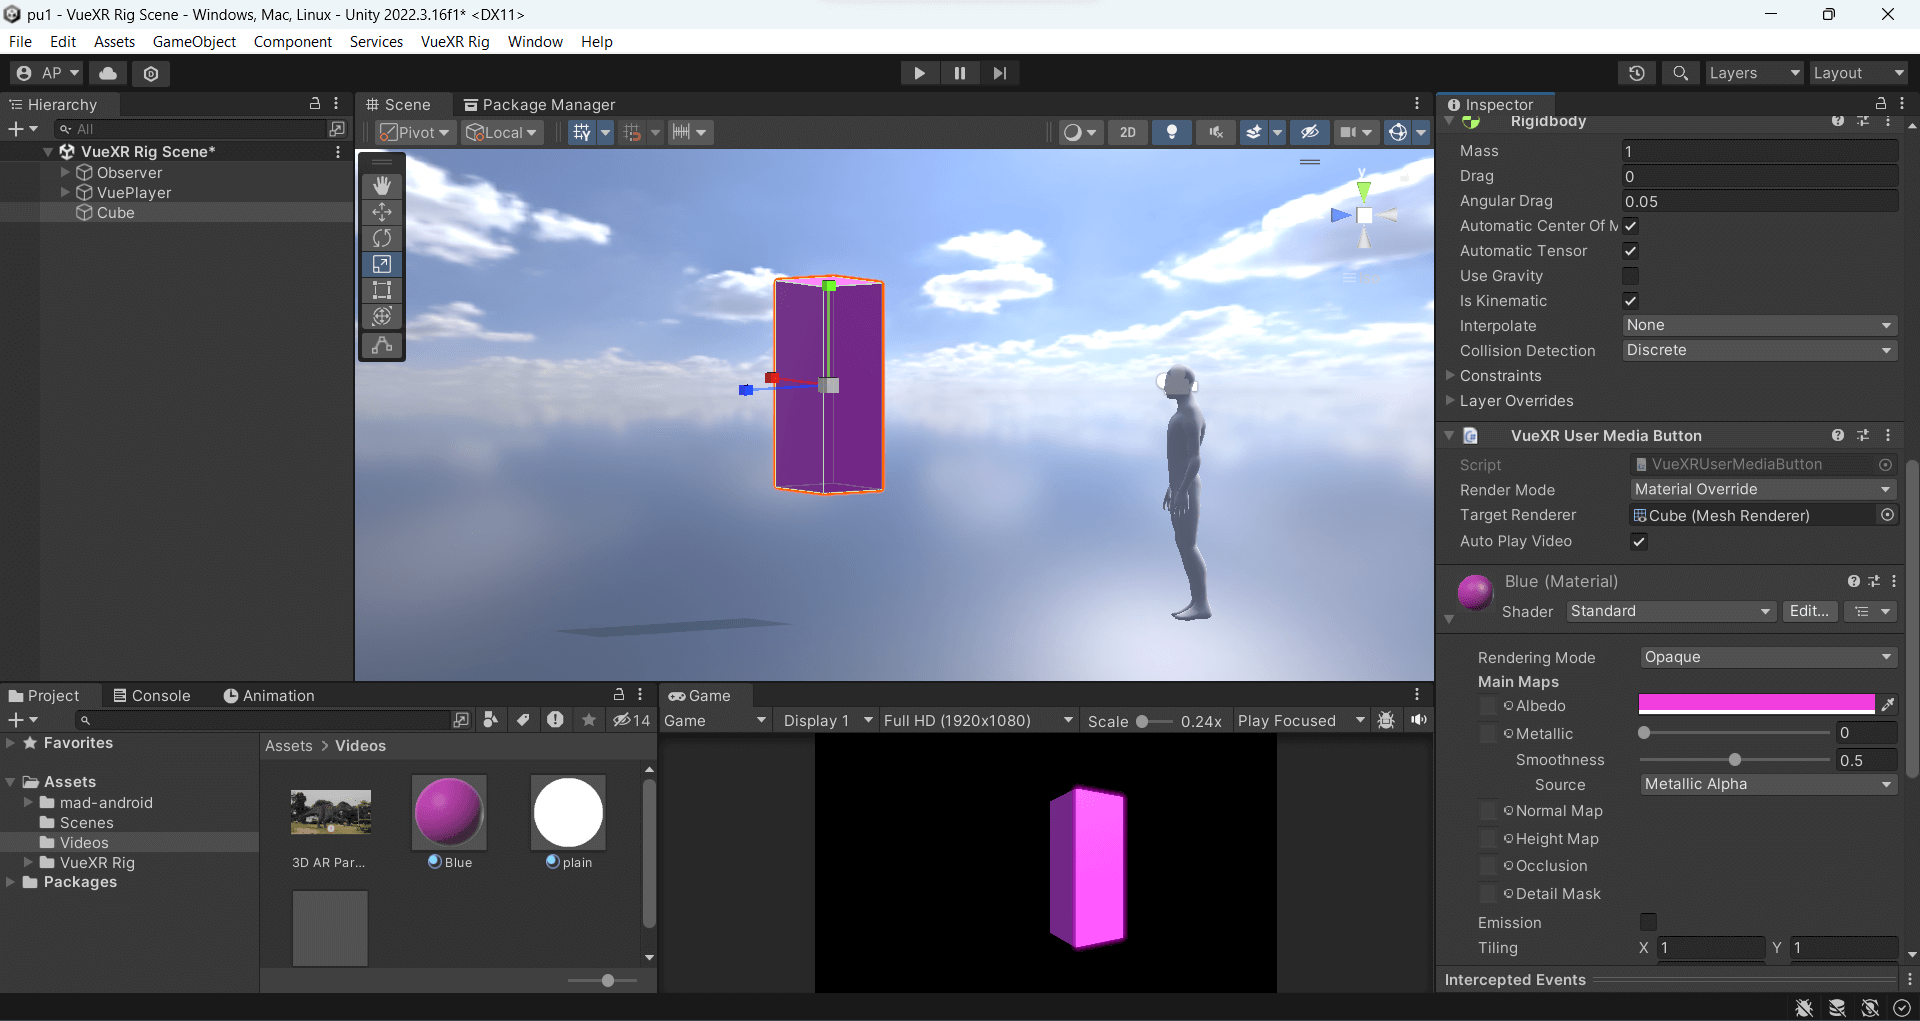This screenshot has width=1920, height=1021.
Task: Mute audio in Game view
Action: pyautogui.click(x=1419, y=720)
